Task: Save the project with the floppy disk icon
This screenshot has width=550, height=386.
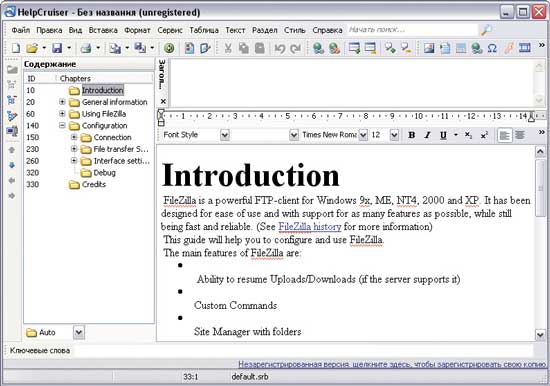Action: click(x=57, y=48)
